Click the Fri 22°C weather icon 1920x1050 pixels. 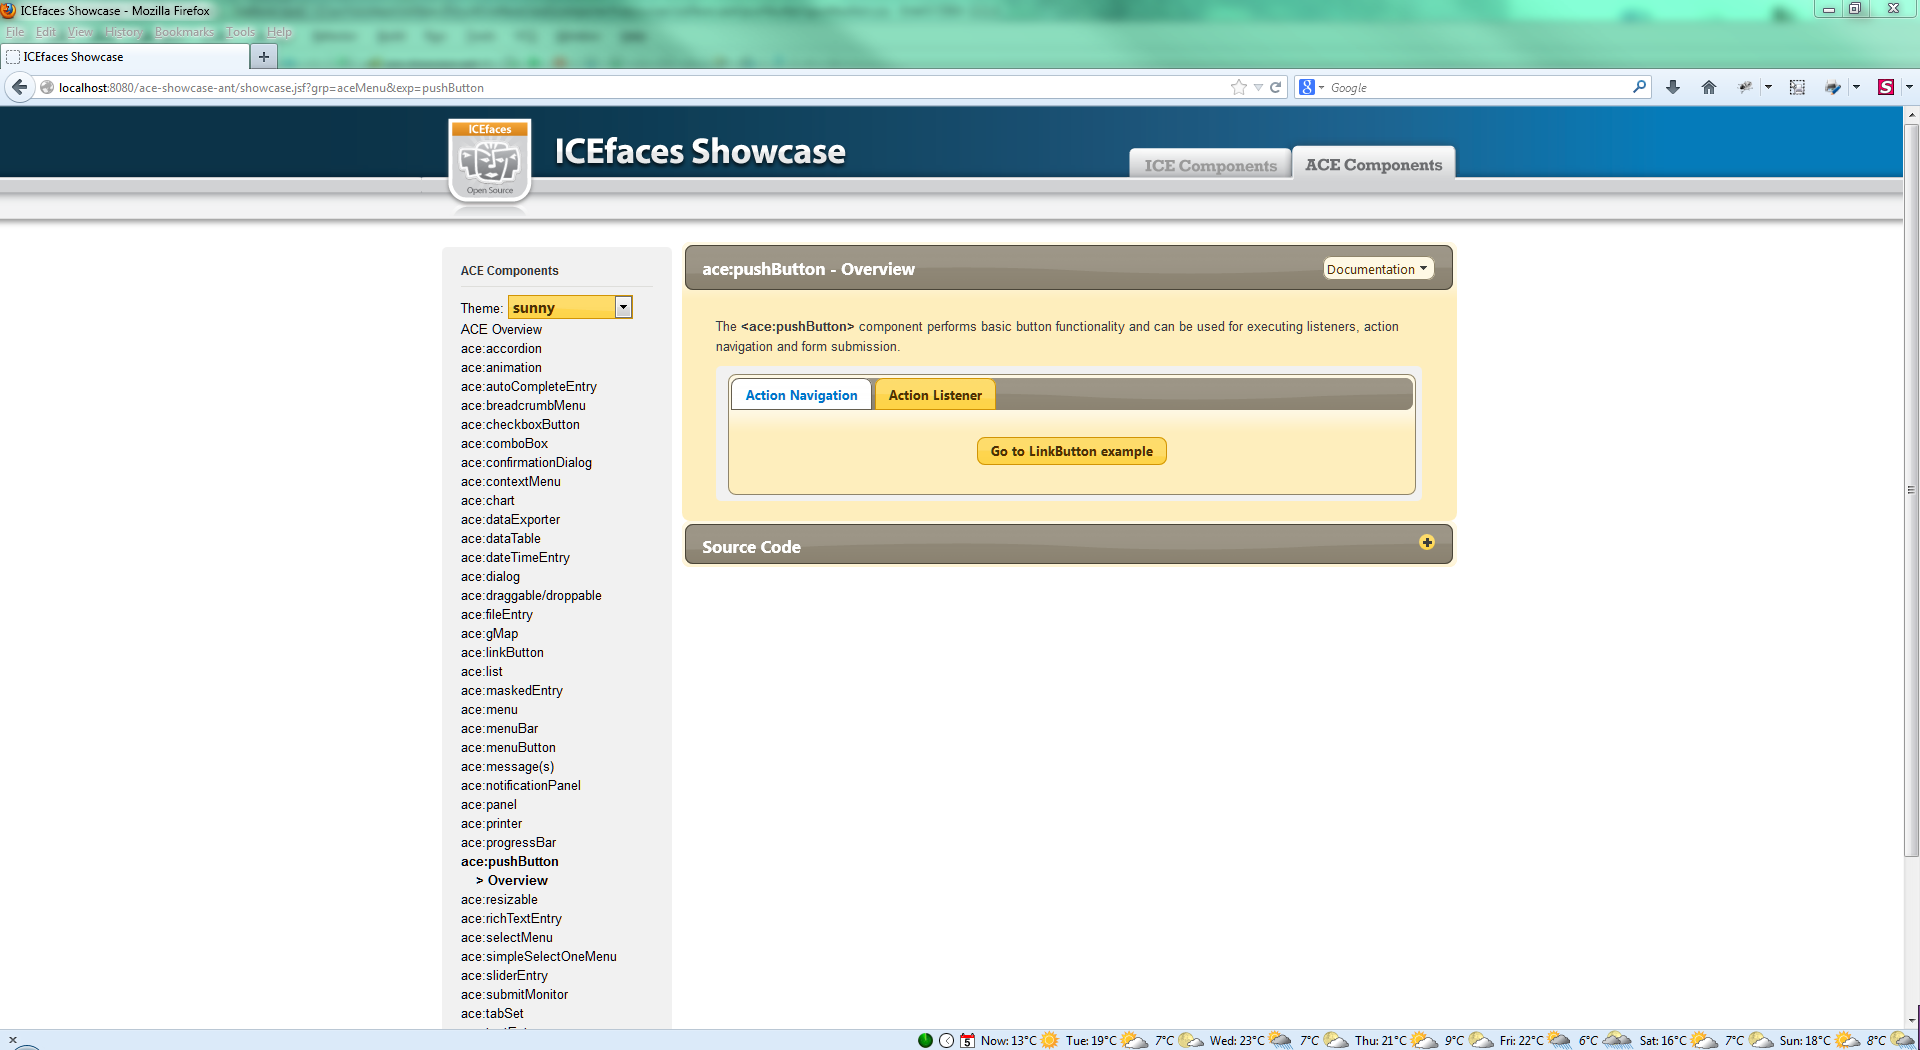(1559, 1040)
